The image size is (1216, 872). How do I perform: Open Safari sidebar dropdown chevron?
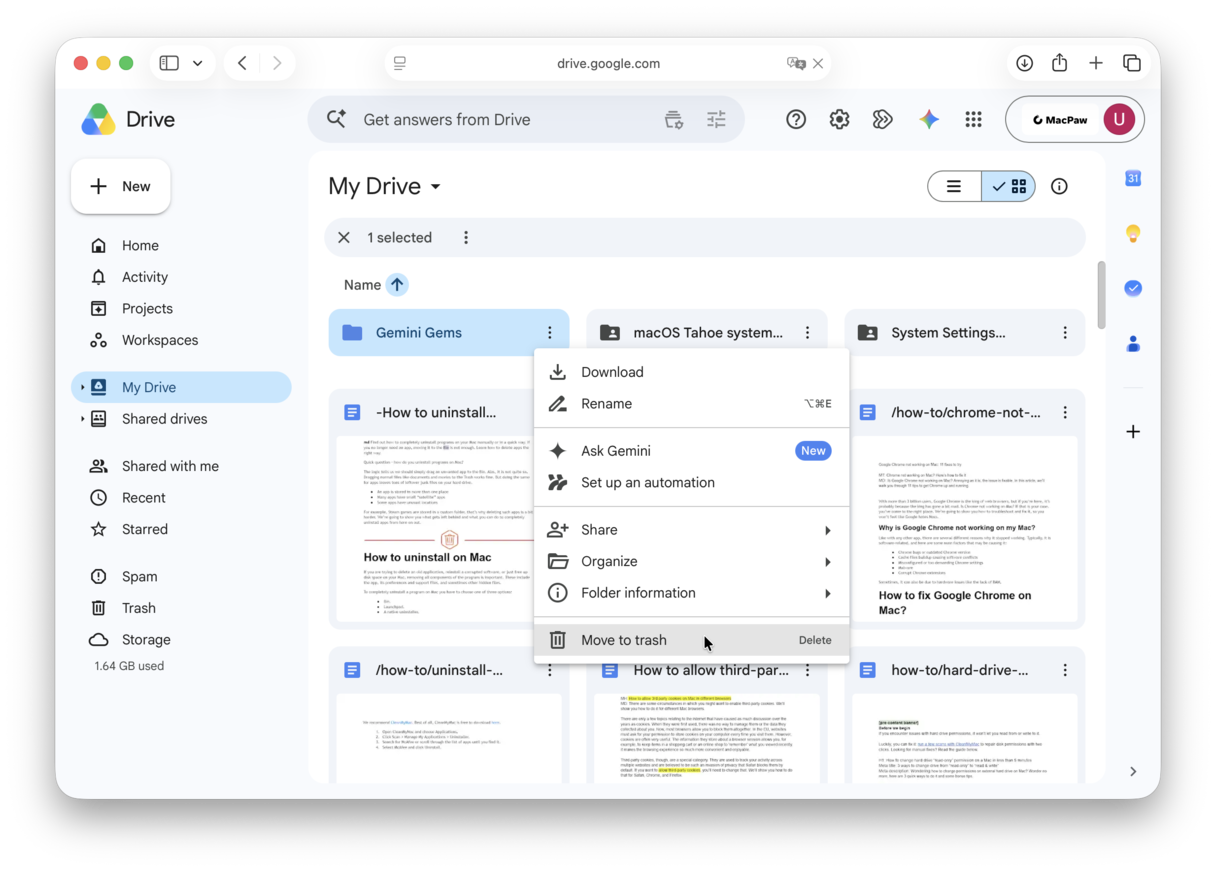(x=198, y=63)
